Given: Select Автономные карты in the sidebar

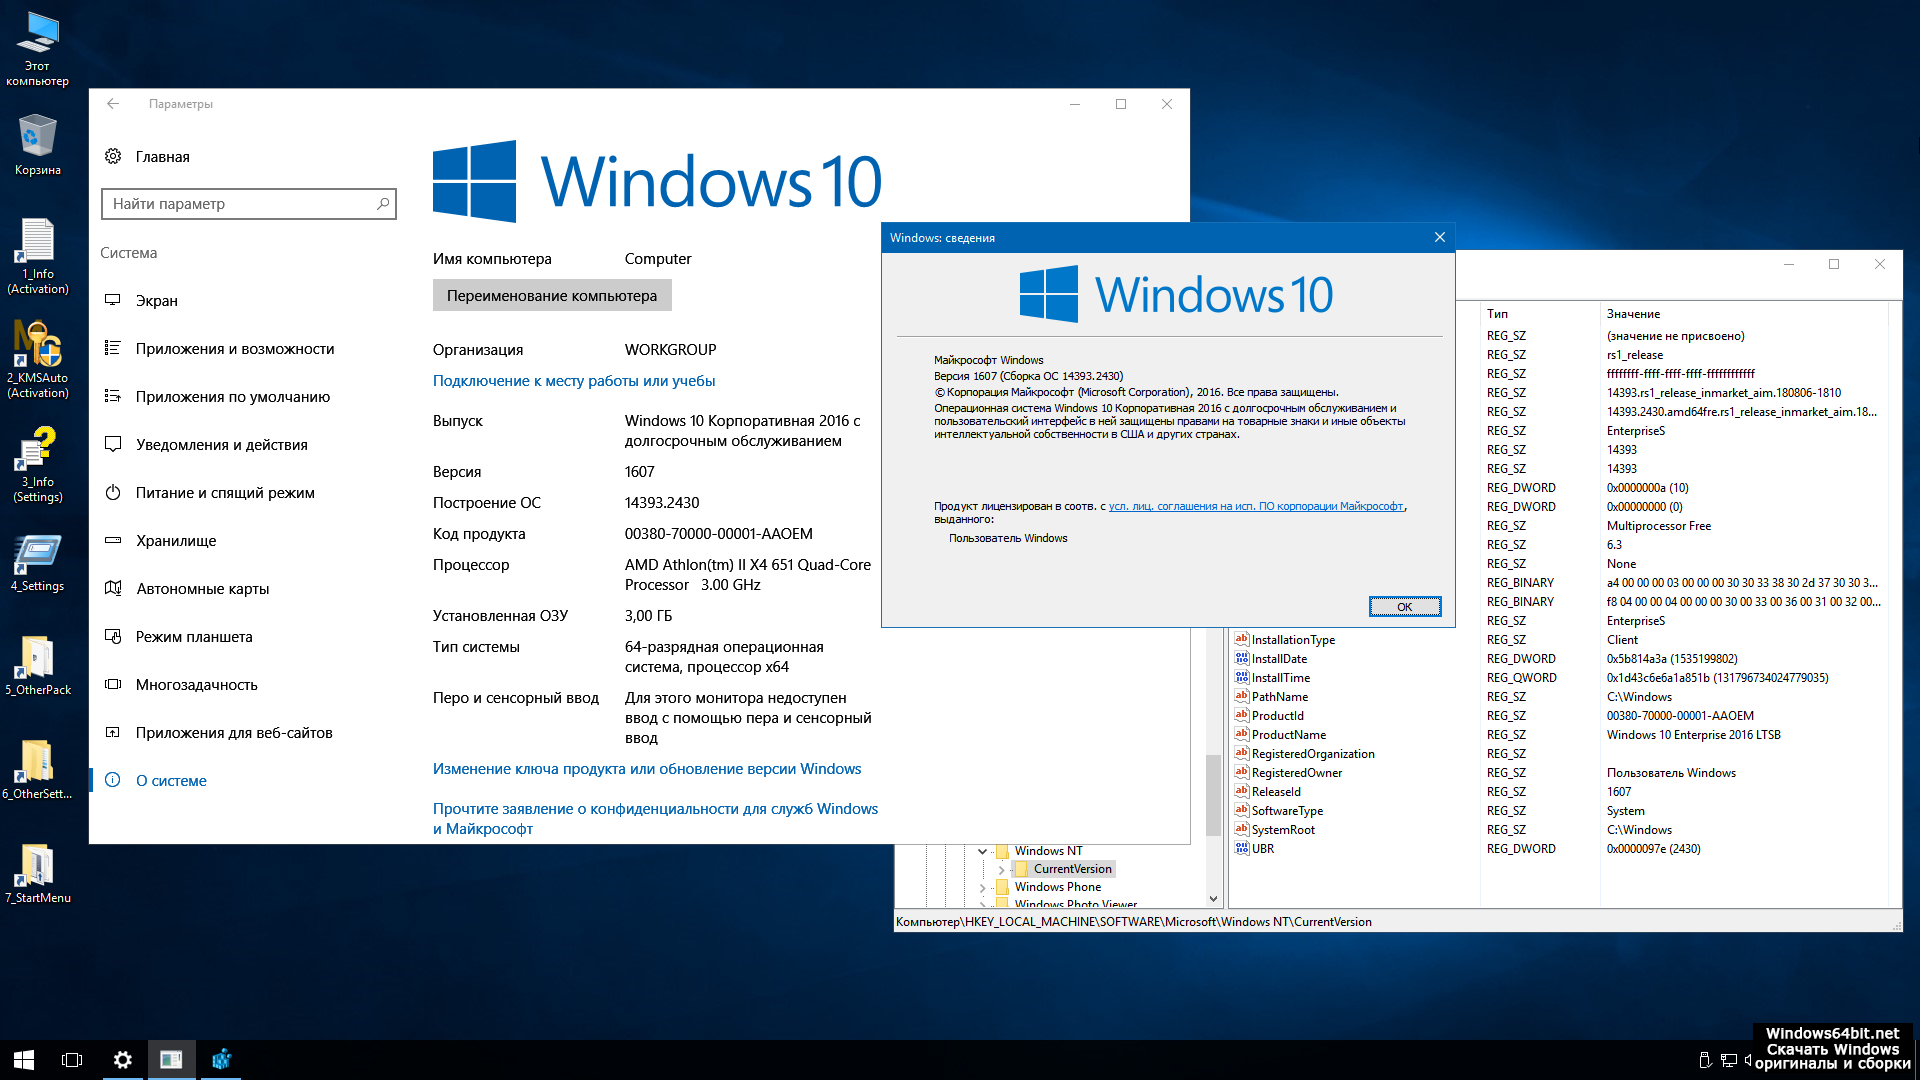Looking at the screenshot, I should [x=202, y=588].
